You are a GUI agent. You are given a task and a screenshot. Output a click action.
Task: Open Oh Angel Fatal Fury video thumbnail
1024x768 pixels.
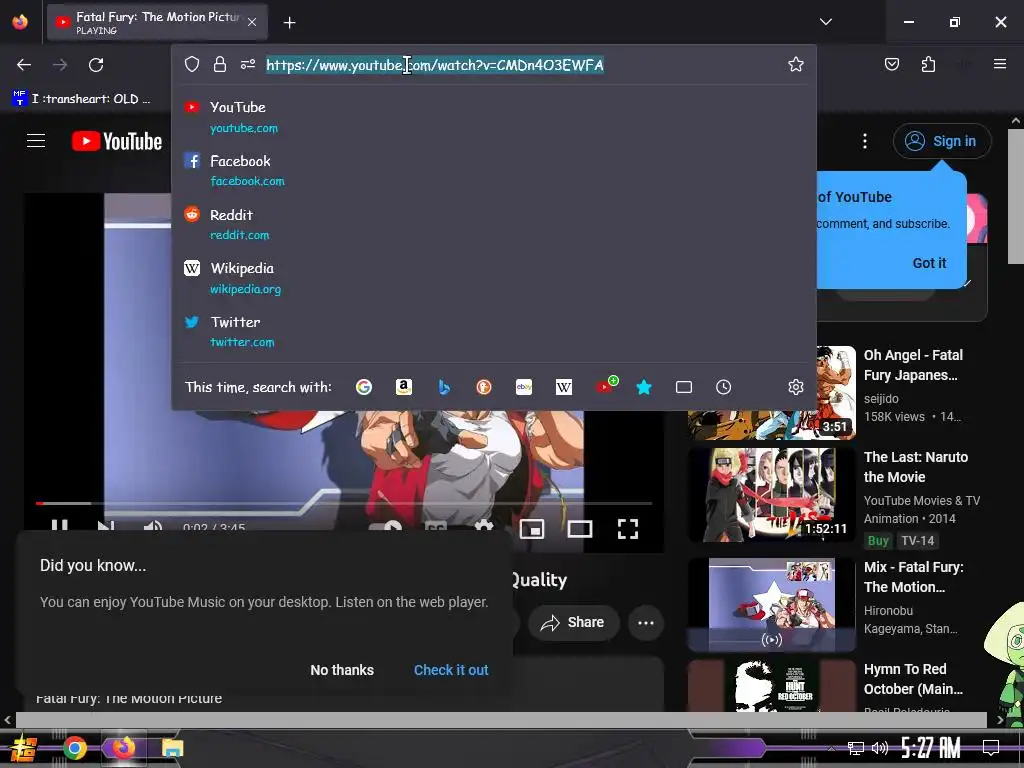click(x=771, y=392)
